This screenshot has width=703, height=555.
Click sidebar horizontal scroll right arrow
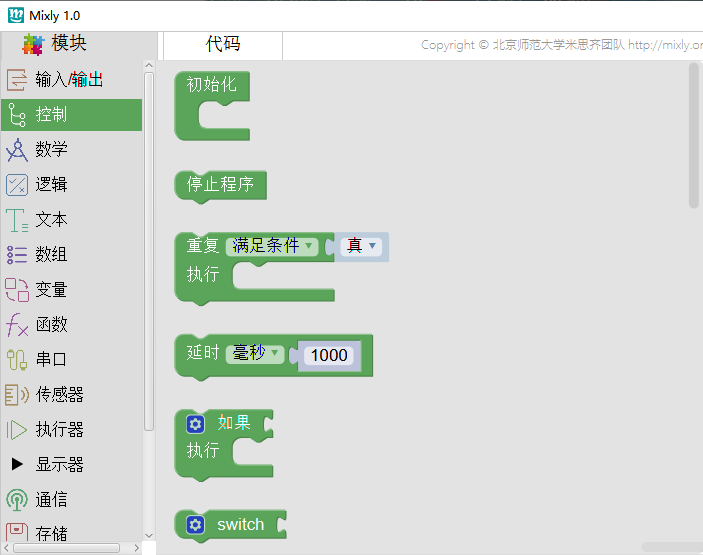coord(137,548)
